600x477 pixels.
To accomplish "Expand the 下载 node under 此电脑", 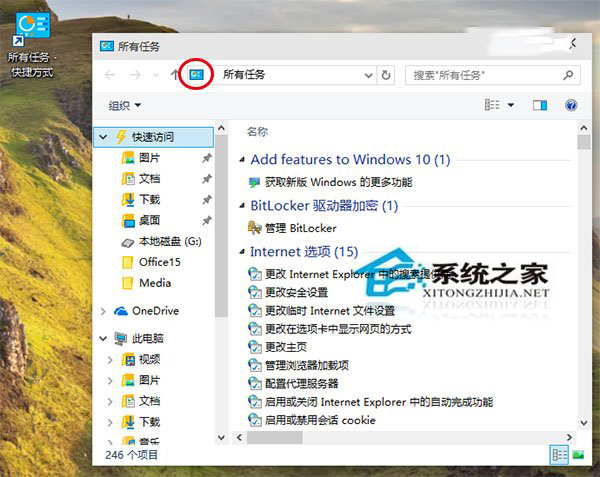I will [x=110, y=422].
